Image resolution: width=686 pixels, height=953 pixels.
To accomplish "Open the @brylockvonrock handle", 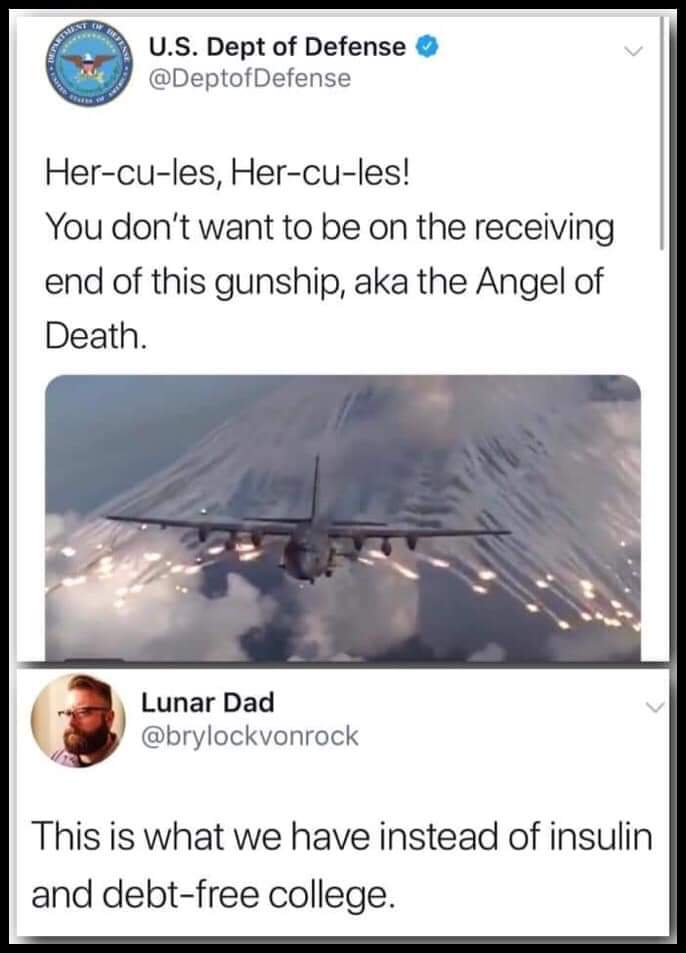I will [x=250, y=736].
